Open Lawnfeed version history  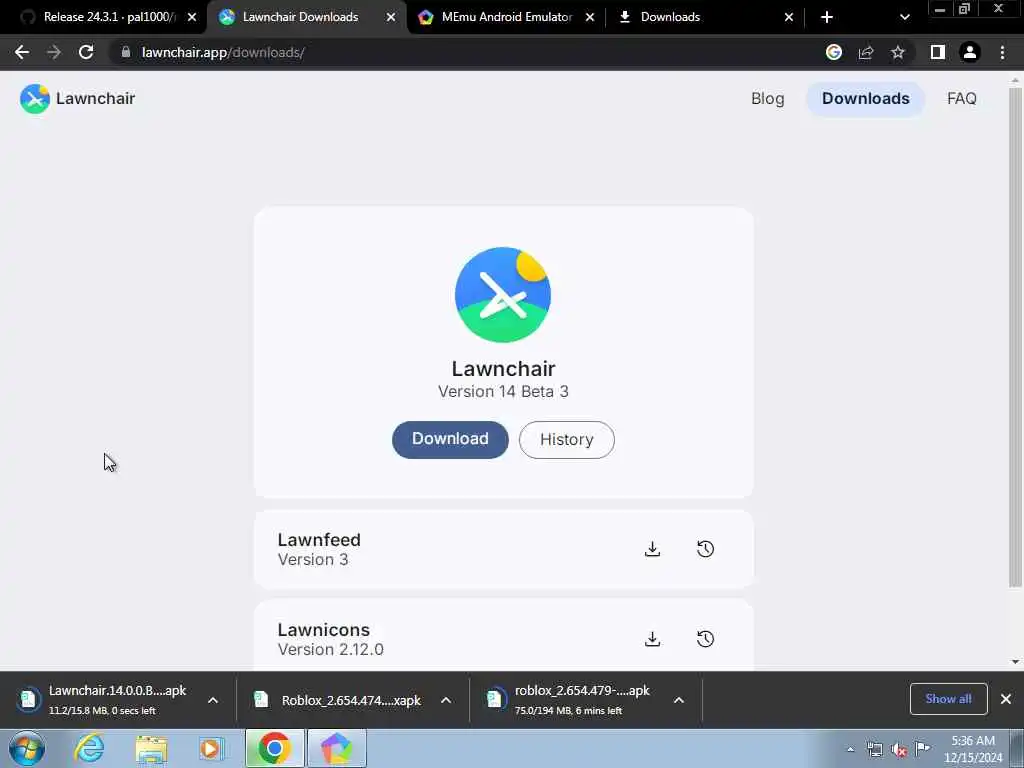[x=705, y=549]
